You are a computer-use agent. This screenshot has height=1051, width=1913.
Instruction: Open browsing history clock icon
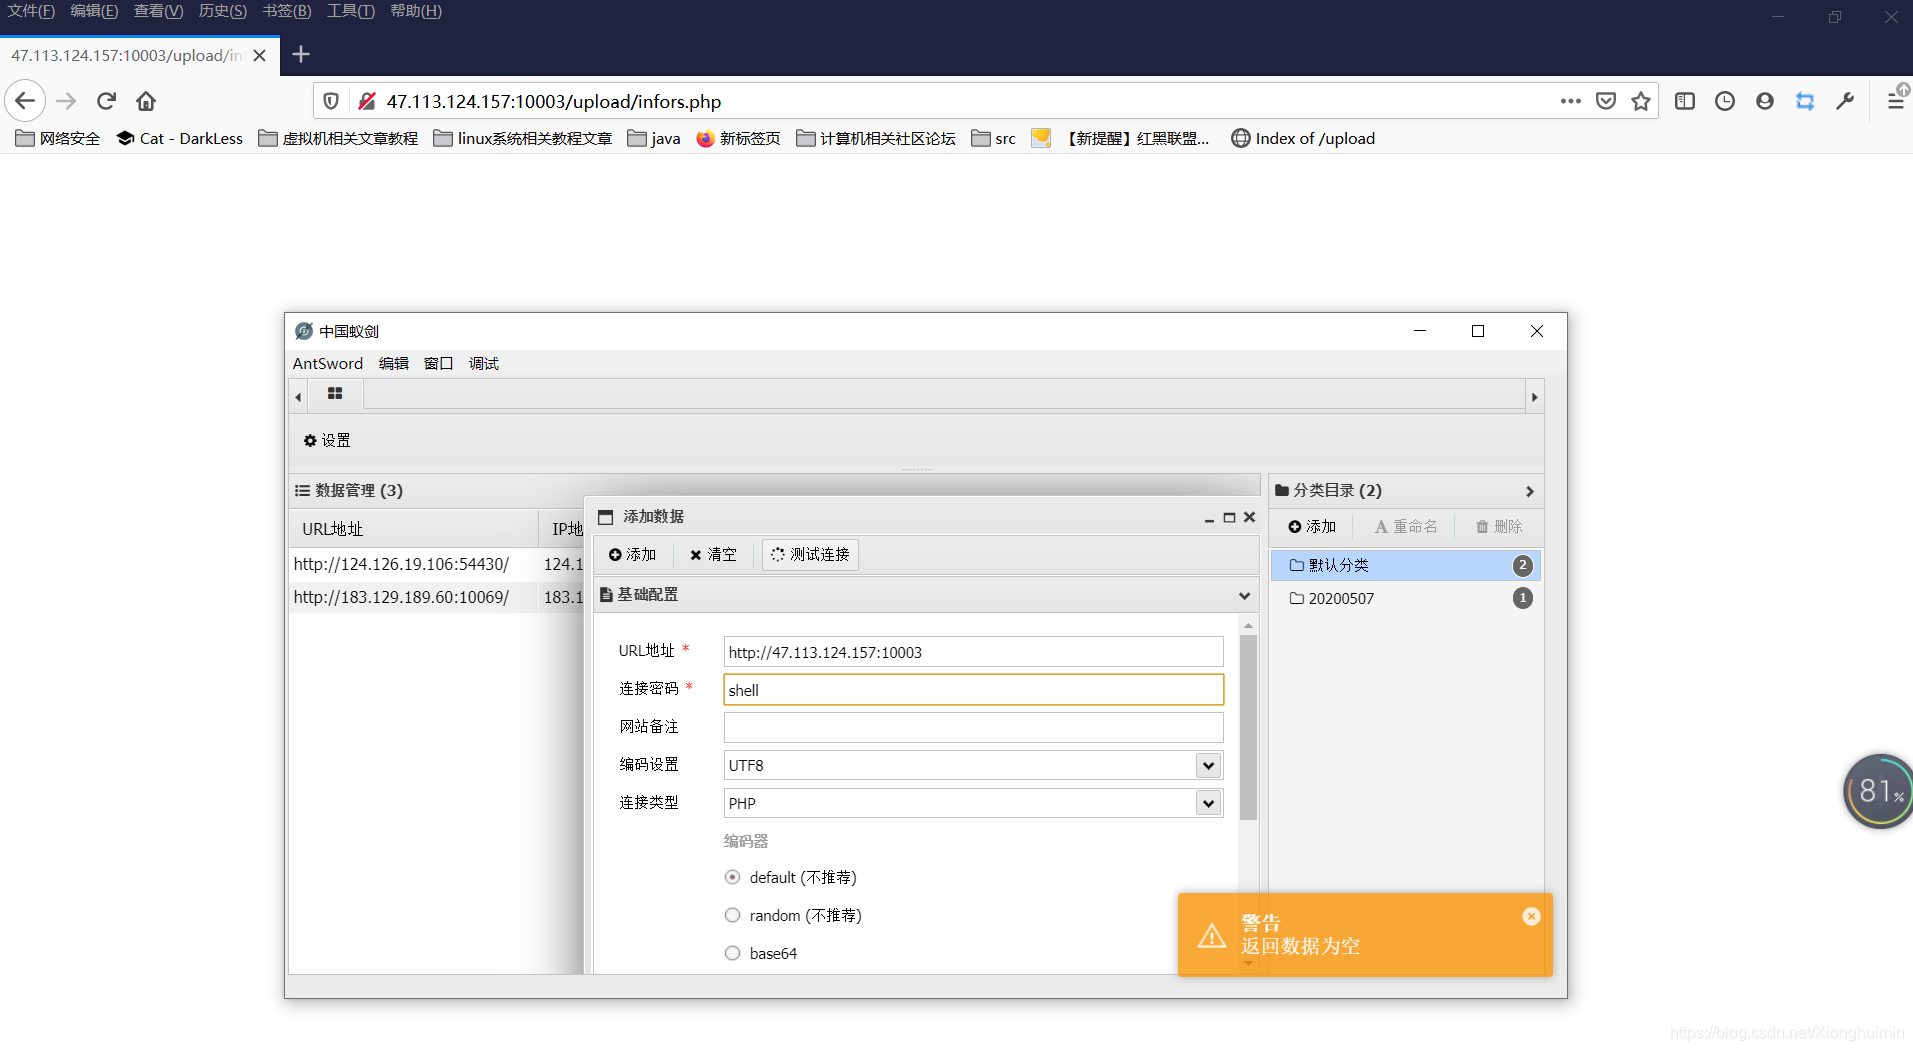tap(1725, 101)
